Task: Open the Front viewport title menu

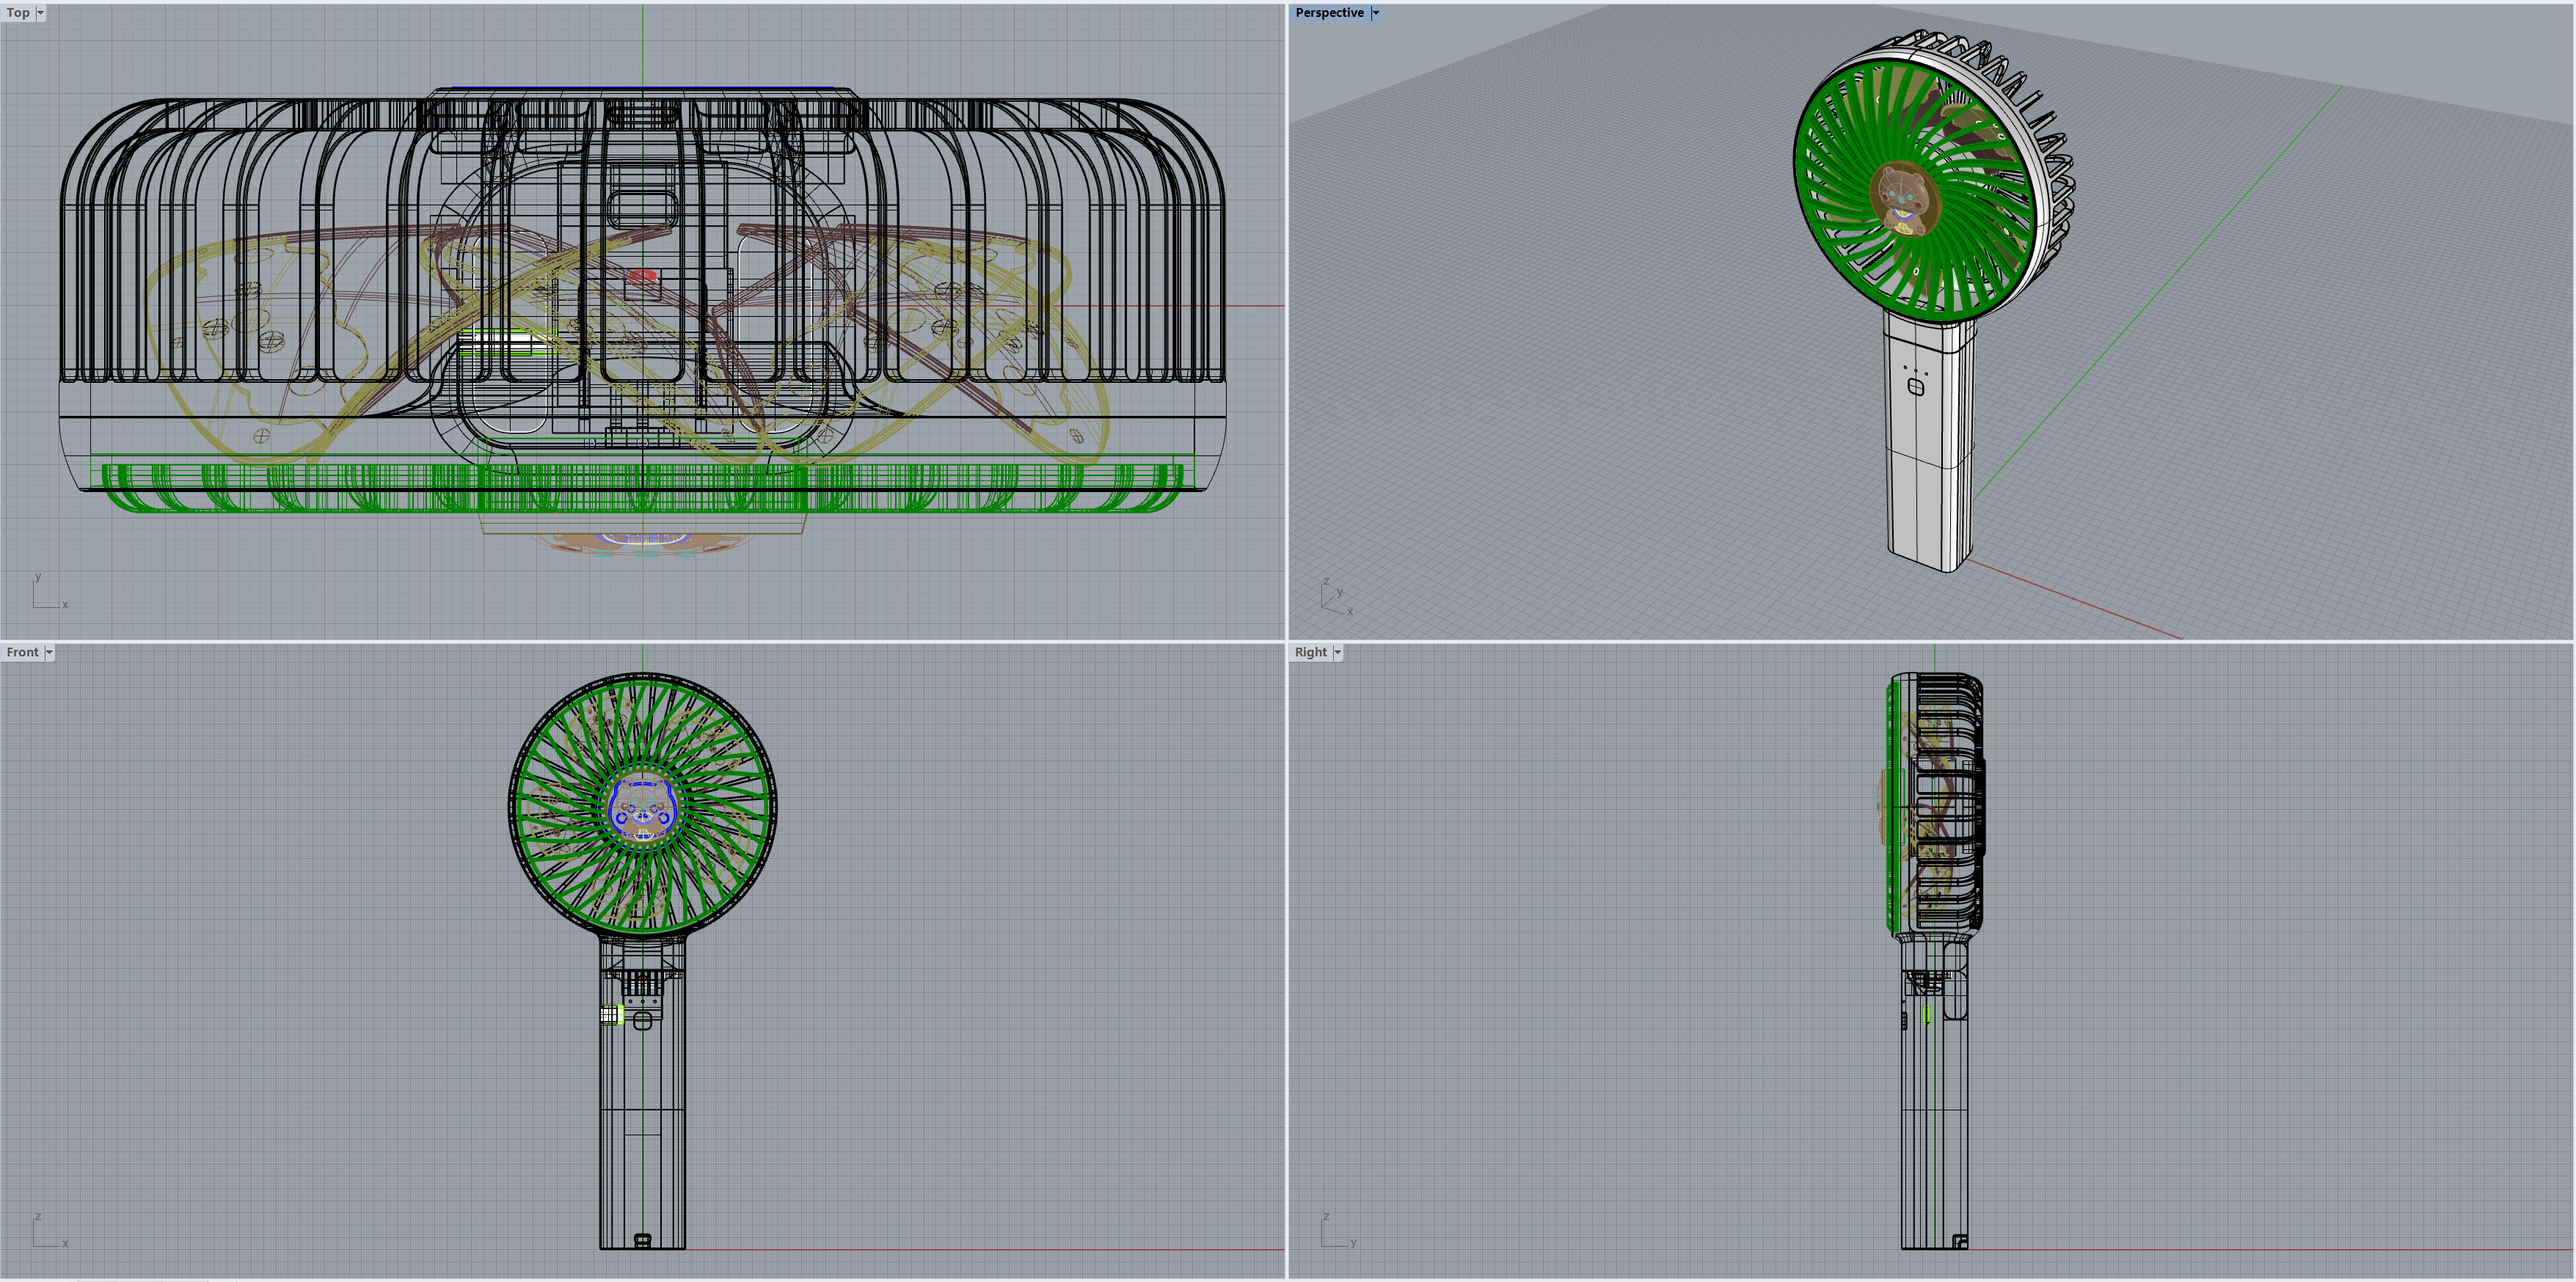Action: pos(22,651)
